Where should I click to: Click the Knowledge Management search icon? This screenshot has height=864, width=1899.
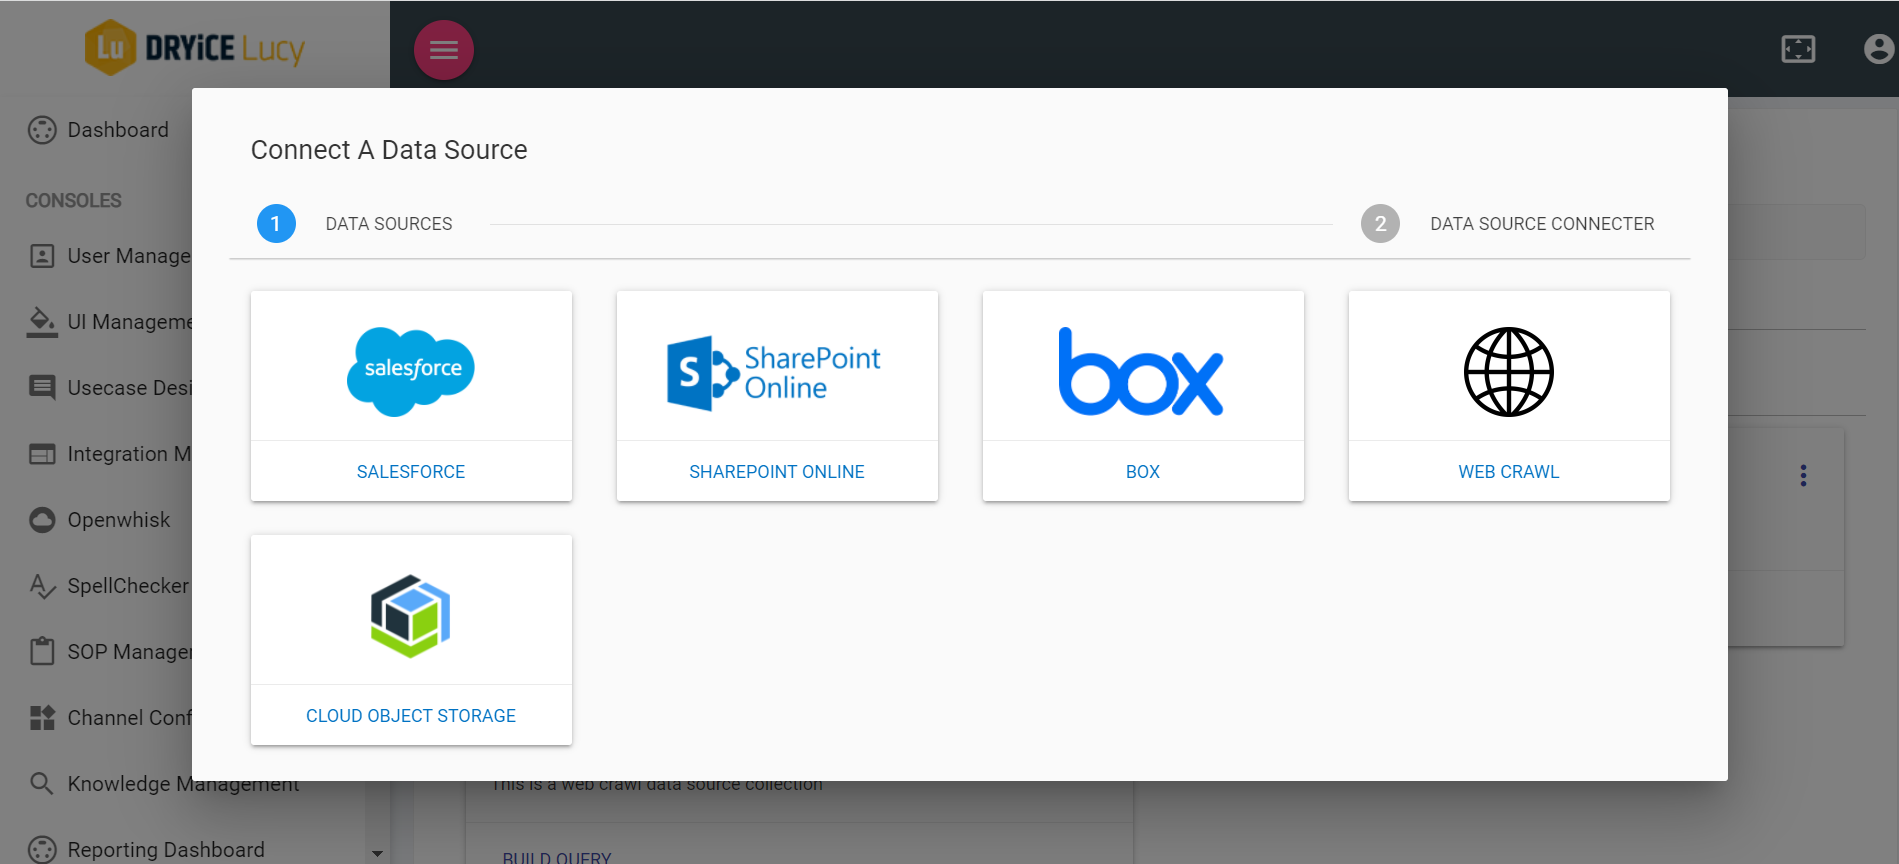tap(42, 784)
